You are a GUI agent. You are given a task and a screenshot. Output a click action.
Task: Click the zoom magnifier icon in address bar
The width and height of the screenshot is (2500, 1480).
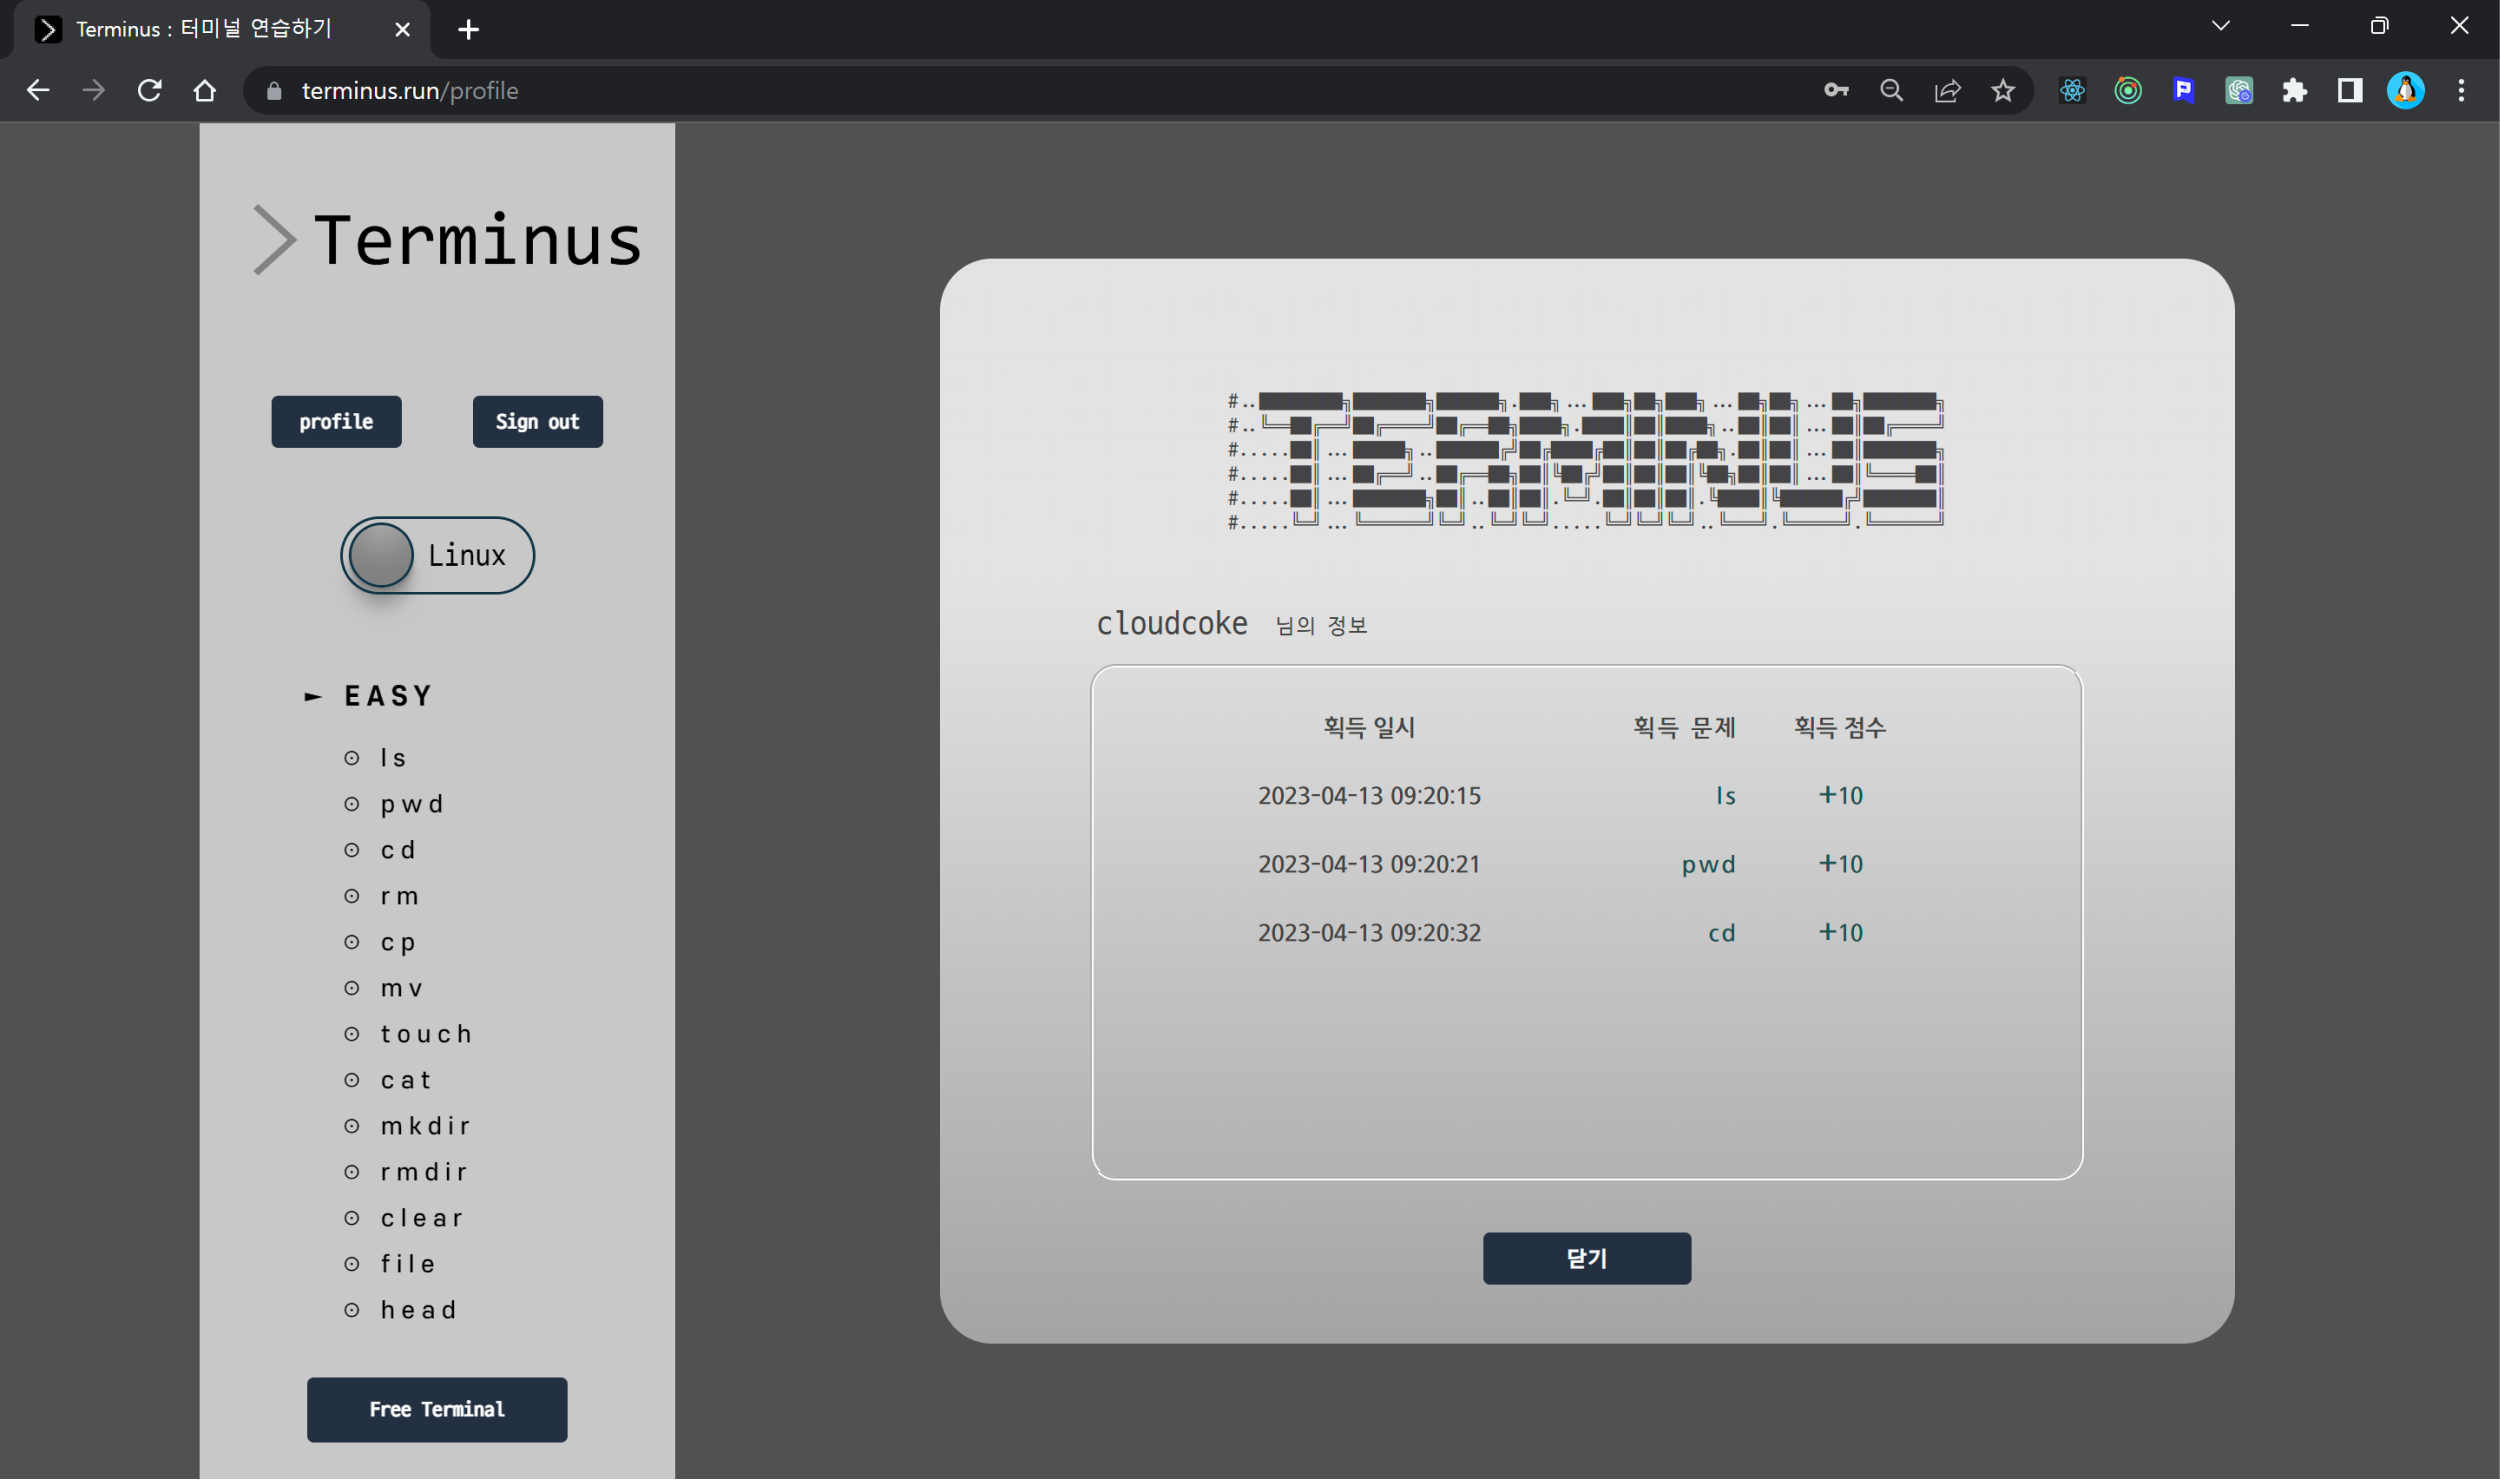pos(1891,91)
